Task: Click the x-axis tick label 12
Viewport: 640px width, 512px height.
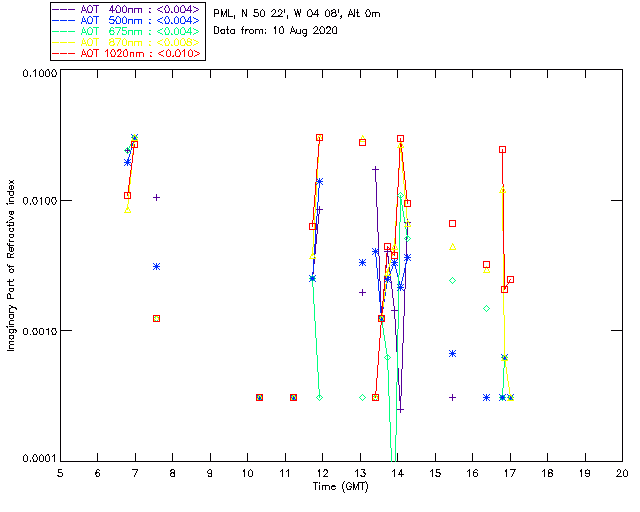Action: click(x=322, y=473)
